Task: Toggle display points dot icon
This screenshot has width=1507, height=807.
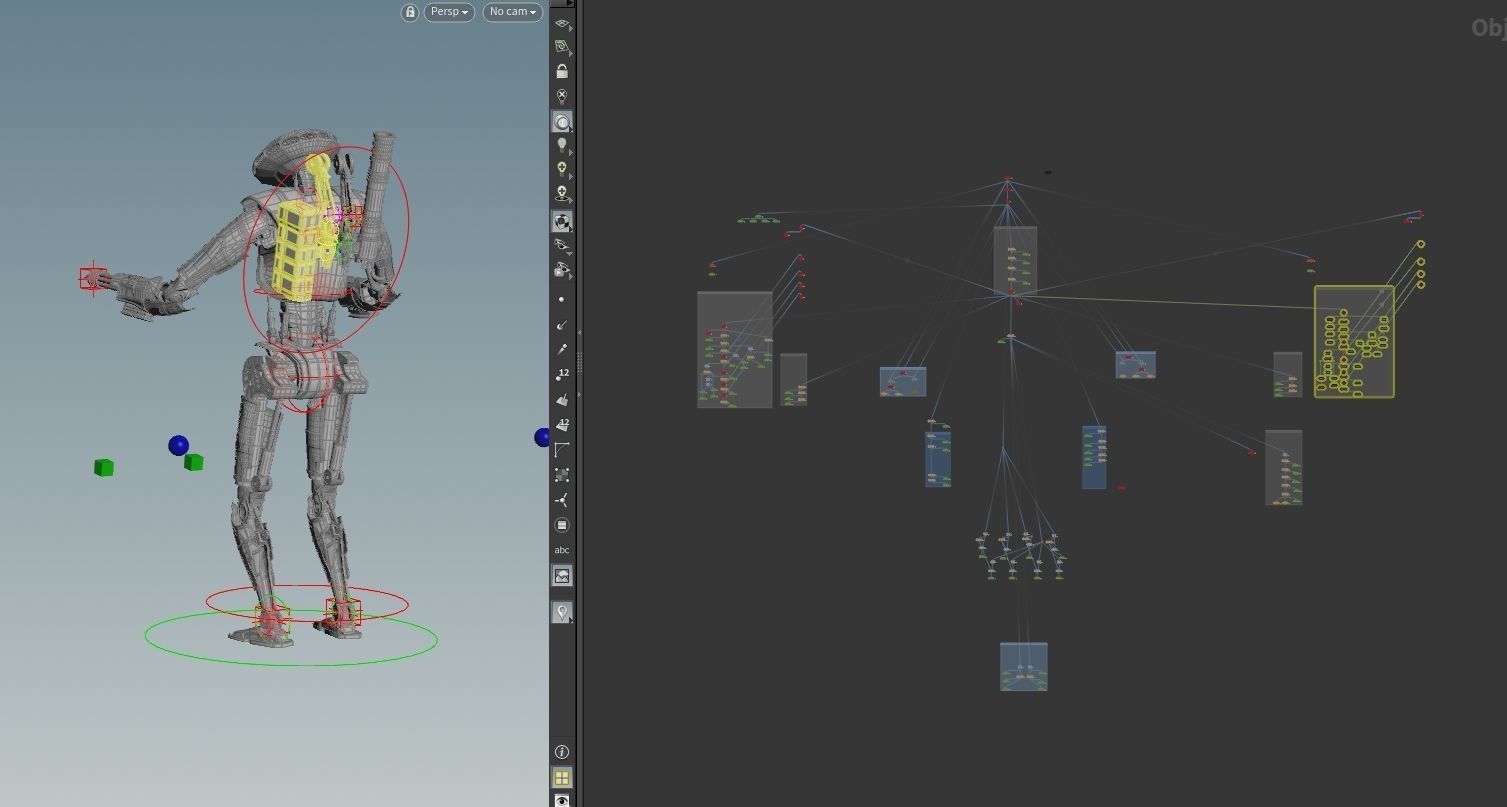Action: click(562, 299)
